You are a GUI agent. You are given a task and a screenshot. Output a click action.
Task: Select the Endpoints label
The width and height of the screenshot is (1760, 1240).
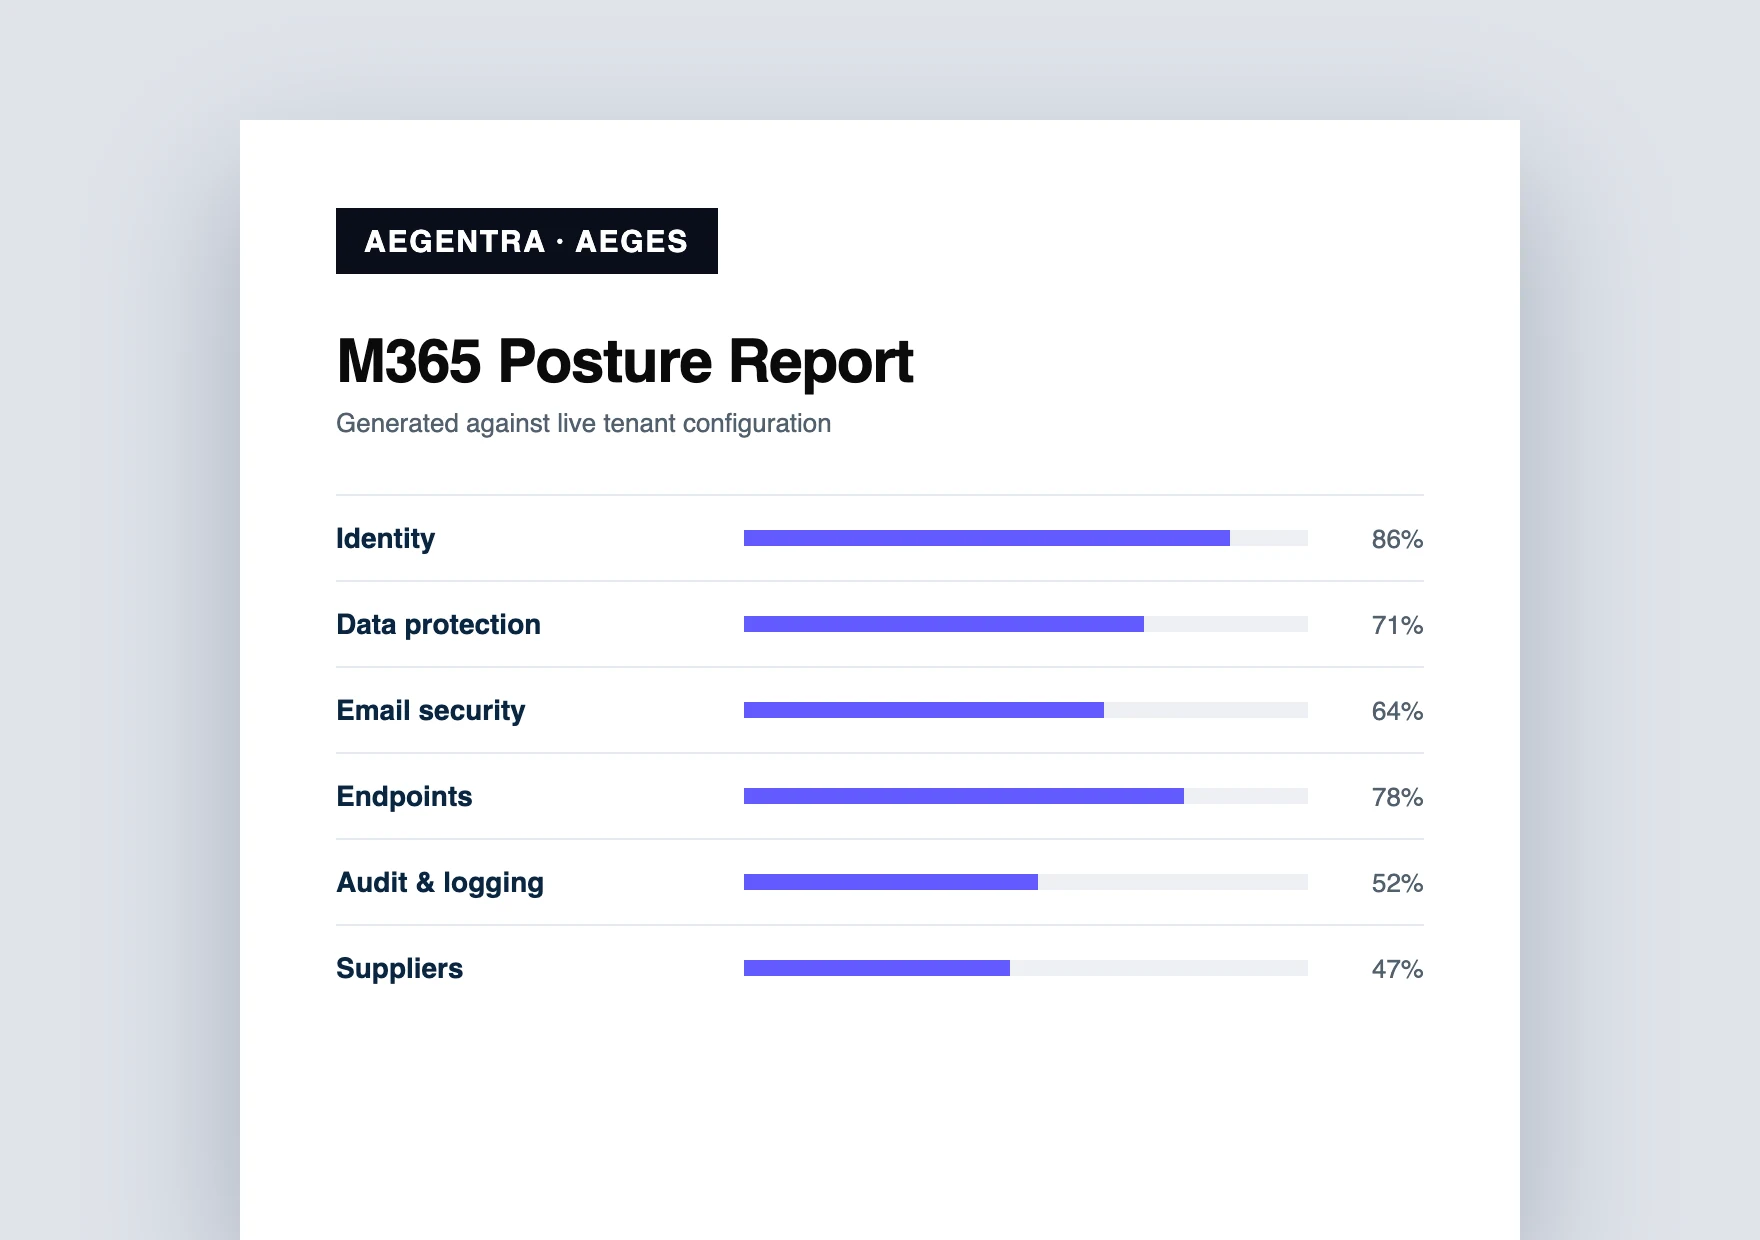(404, 796)
